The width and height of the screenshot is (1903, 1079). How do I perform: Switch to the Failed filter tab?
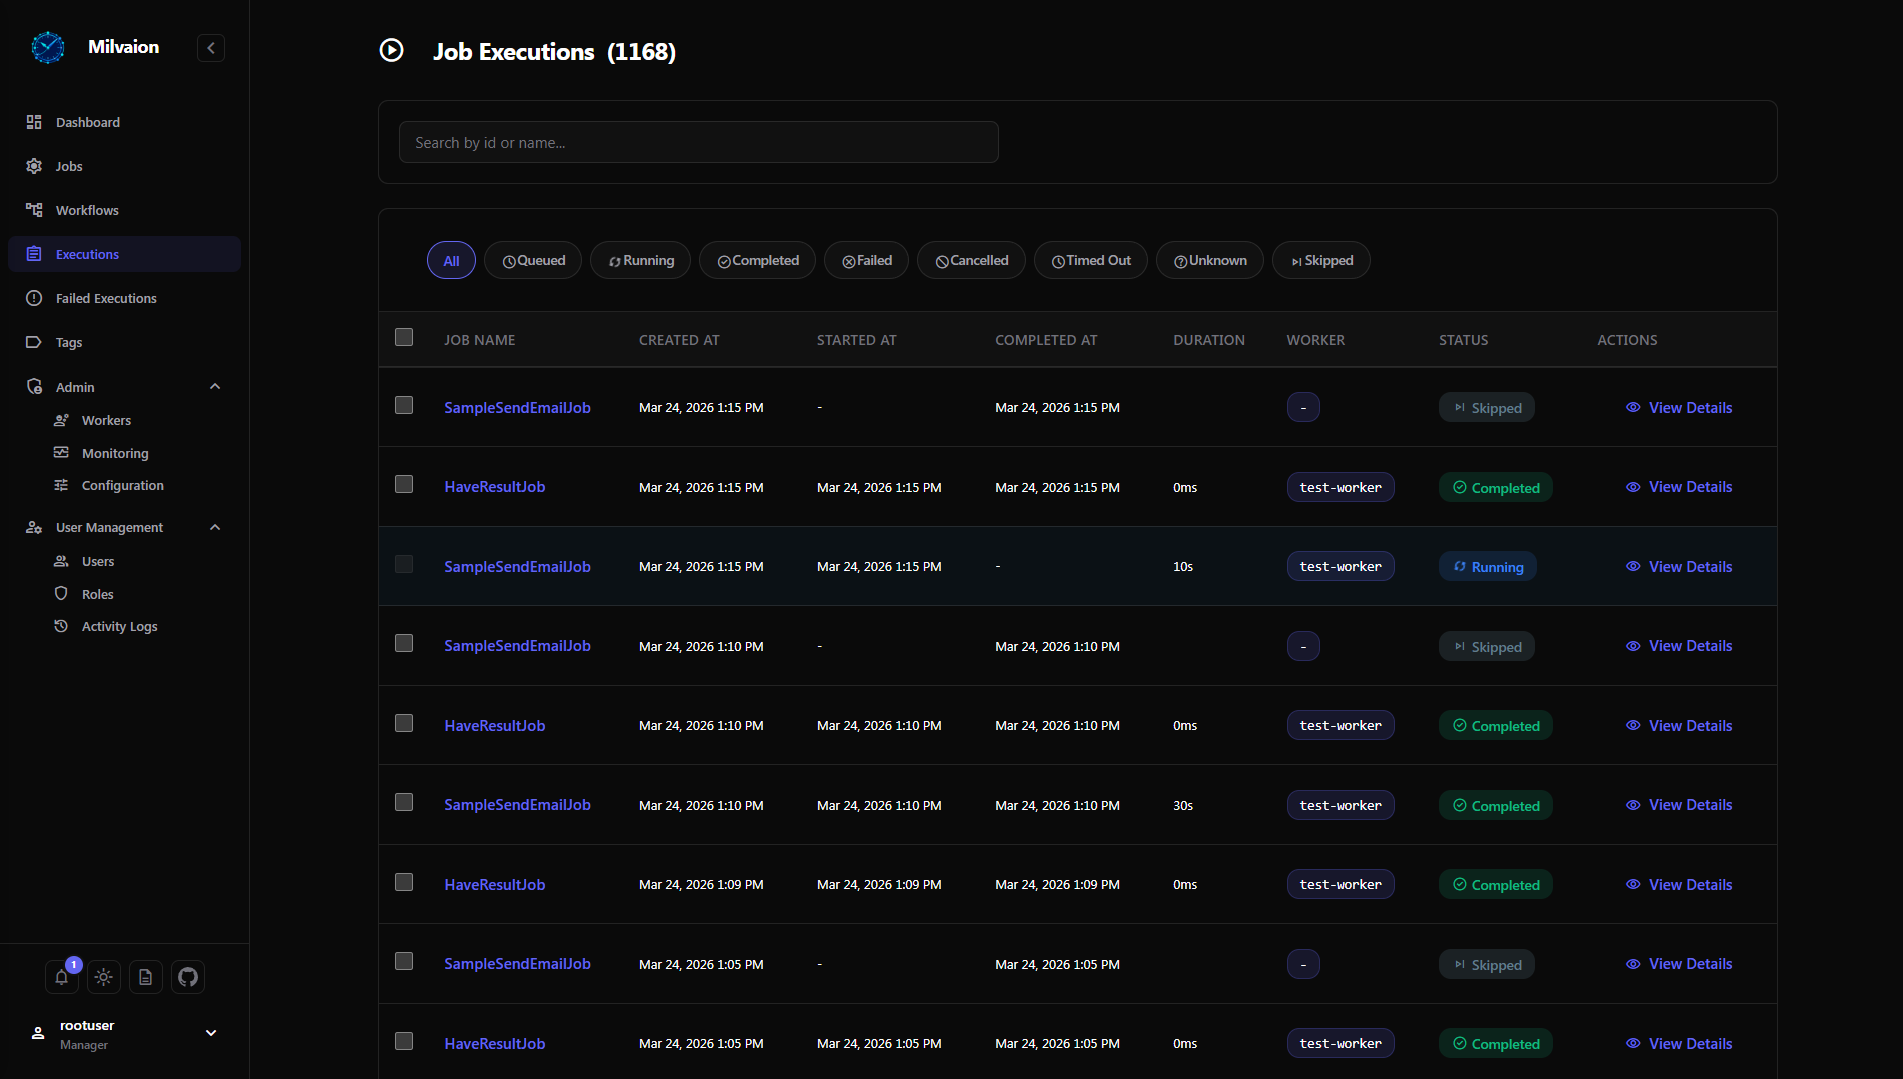(x=866, y=260)
